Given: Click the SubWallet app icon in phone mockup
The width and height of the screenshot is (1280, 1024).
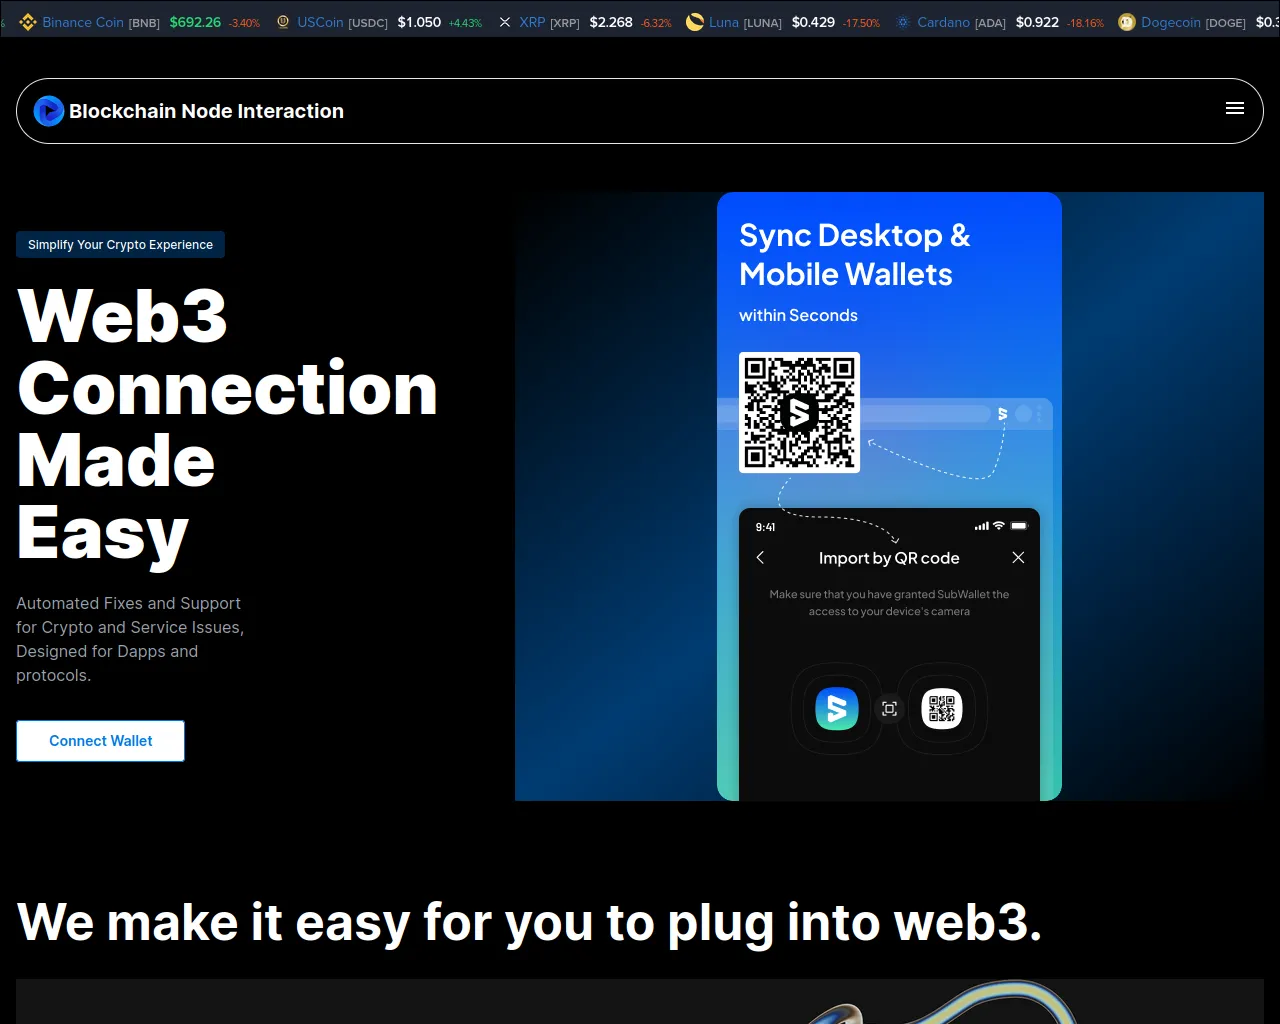Looking at the screenshot, I should 837,709.
